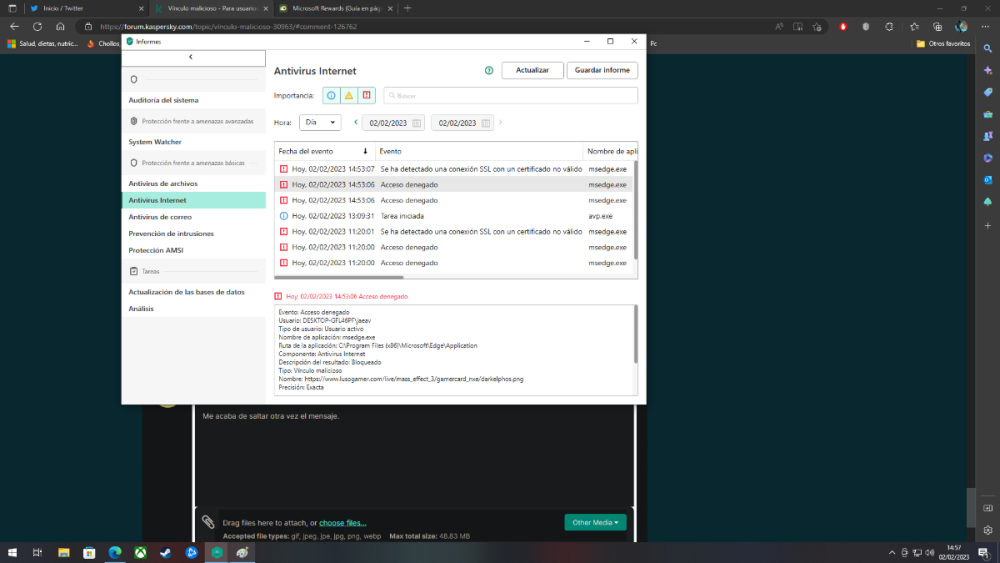
Task: Focus the Buscar search field
Action: tap(510, 96)
